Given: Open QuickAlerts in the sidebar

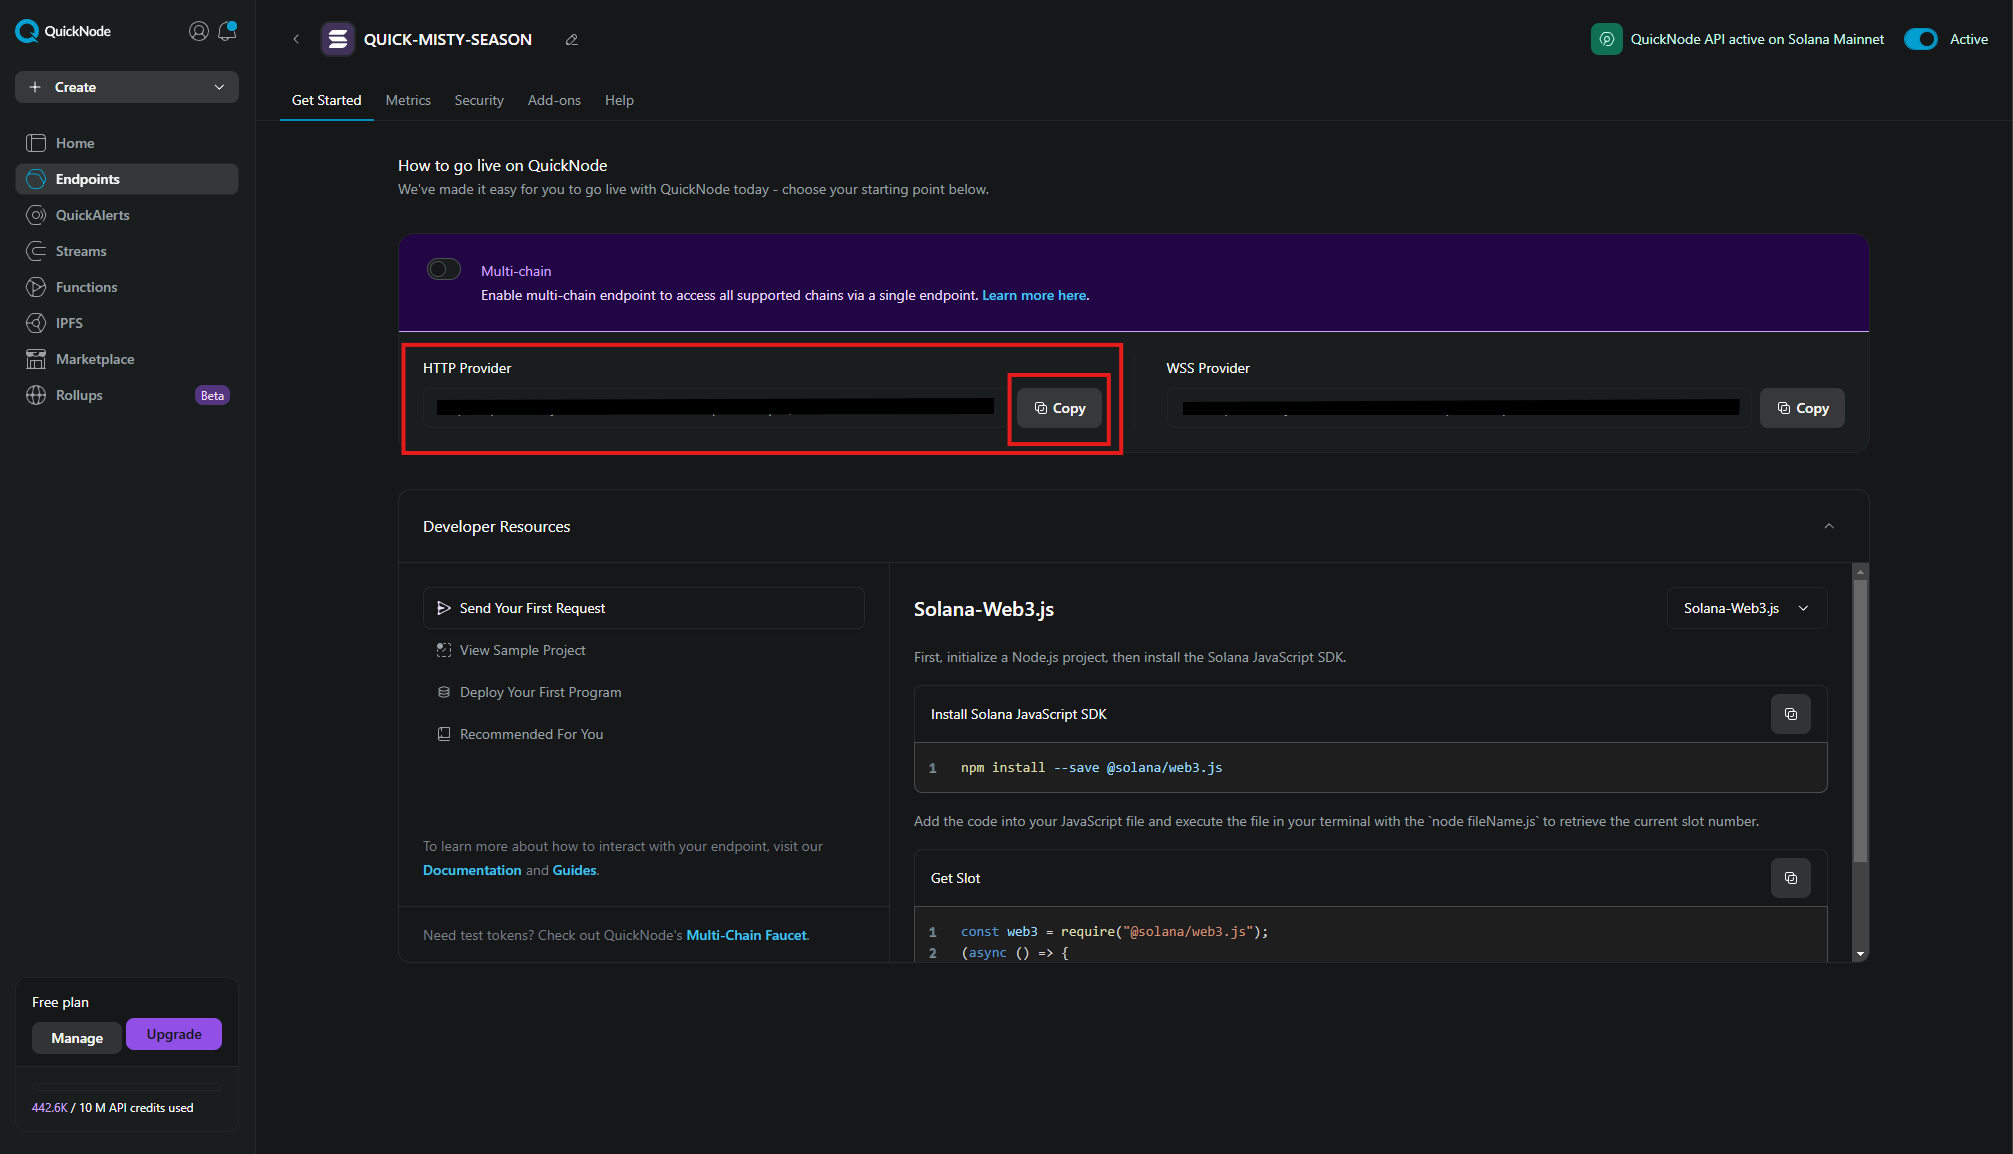Looking at the screenshot, I should [x=127, y=215].
